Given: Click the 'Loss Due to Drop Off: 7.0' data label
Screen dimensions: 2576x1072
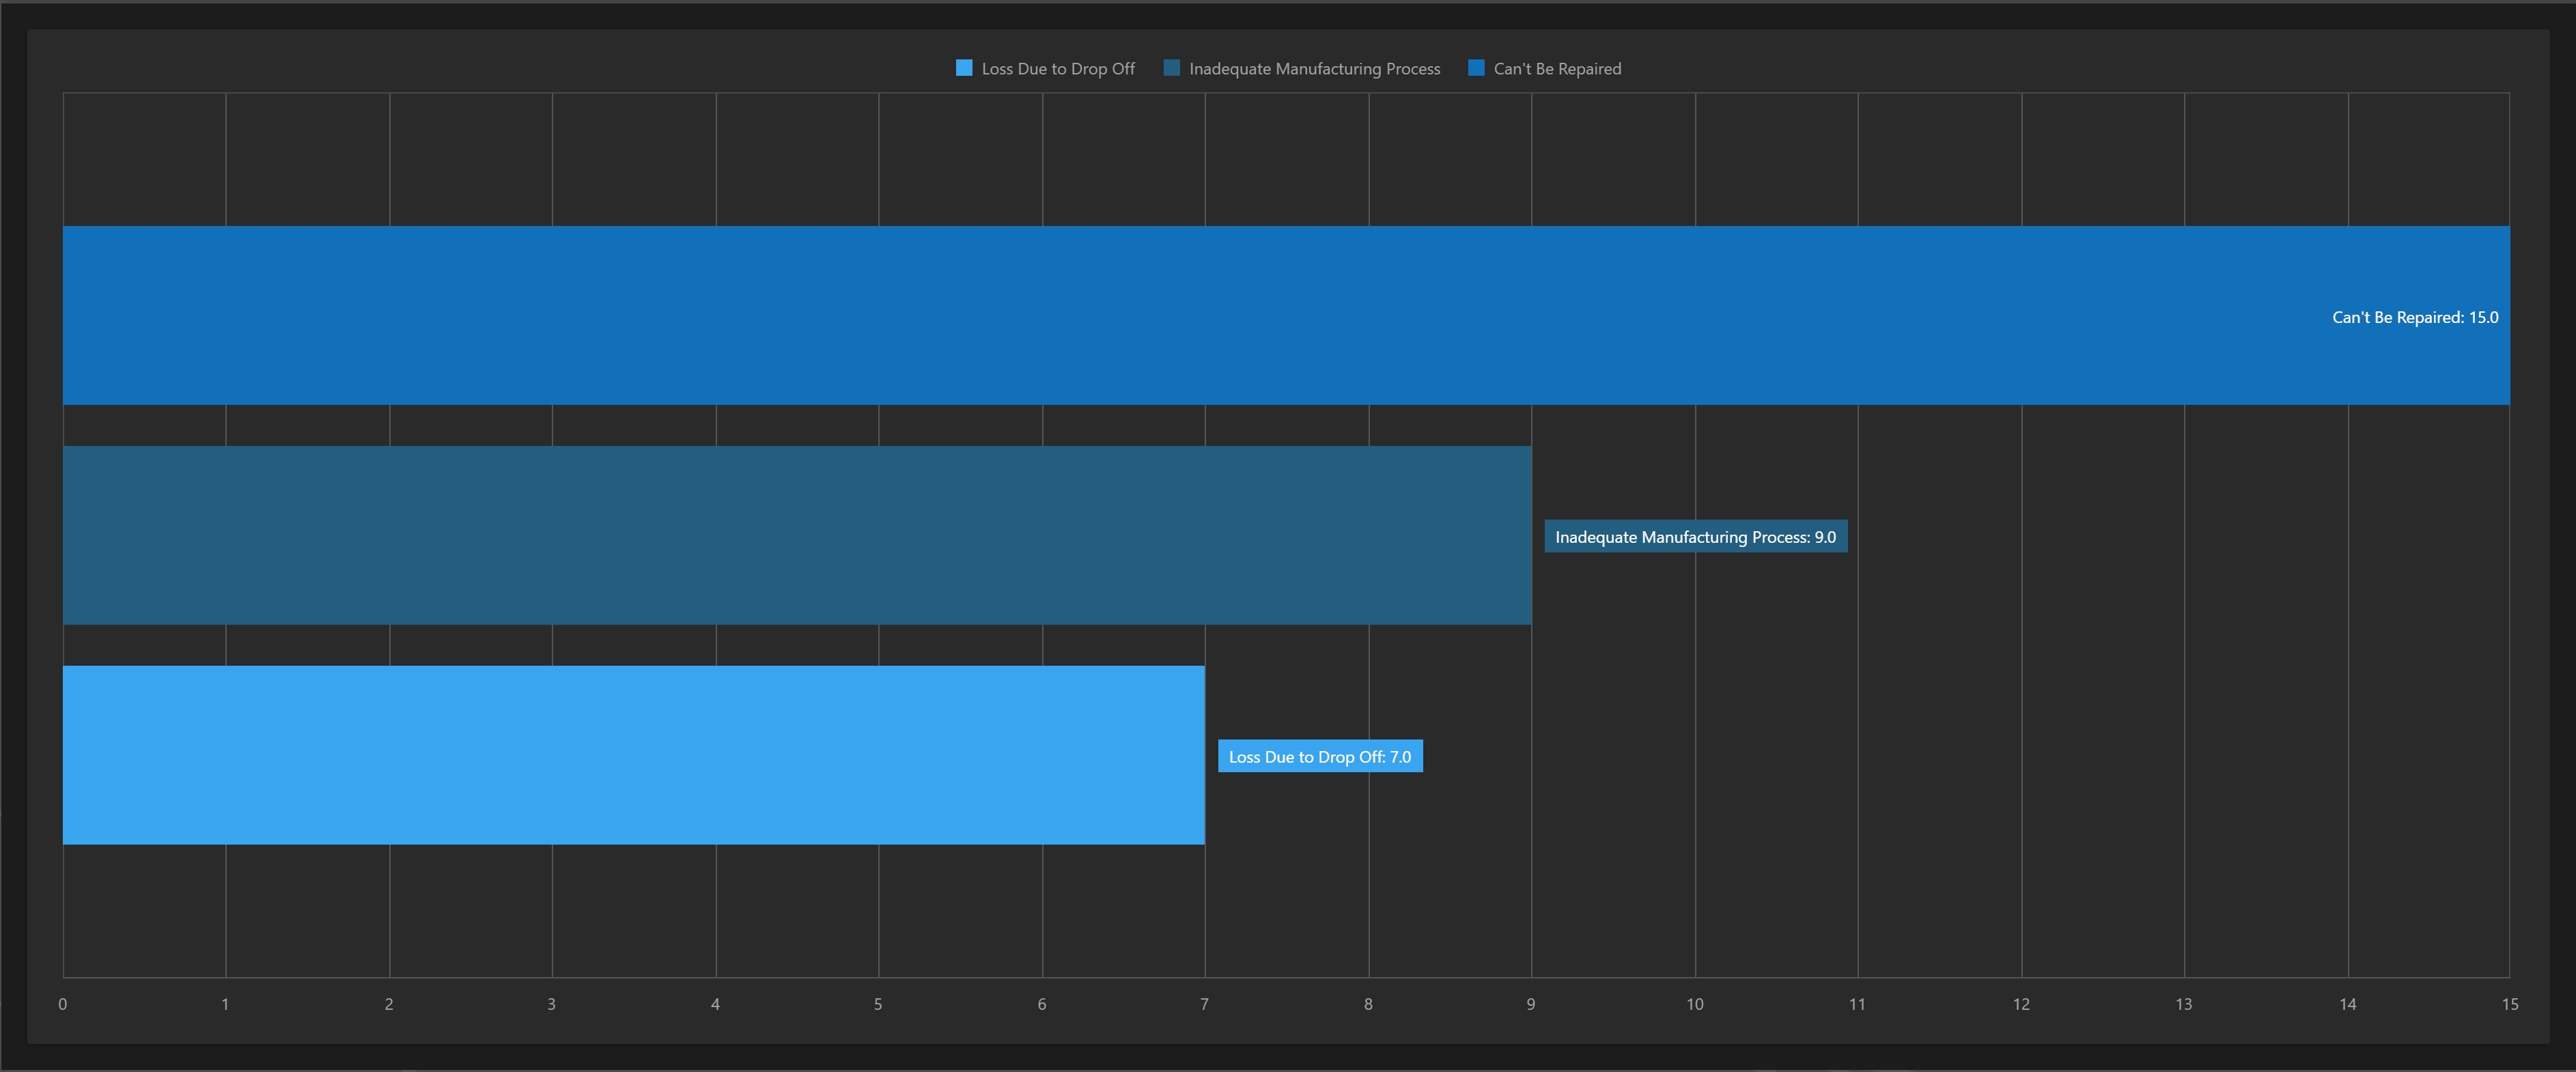Looking at the screenshot, I should tap(1319, 757).
